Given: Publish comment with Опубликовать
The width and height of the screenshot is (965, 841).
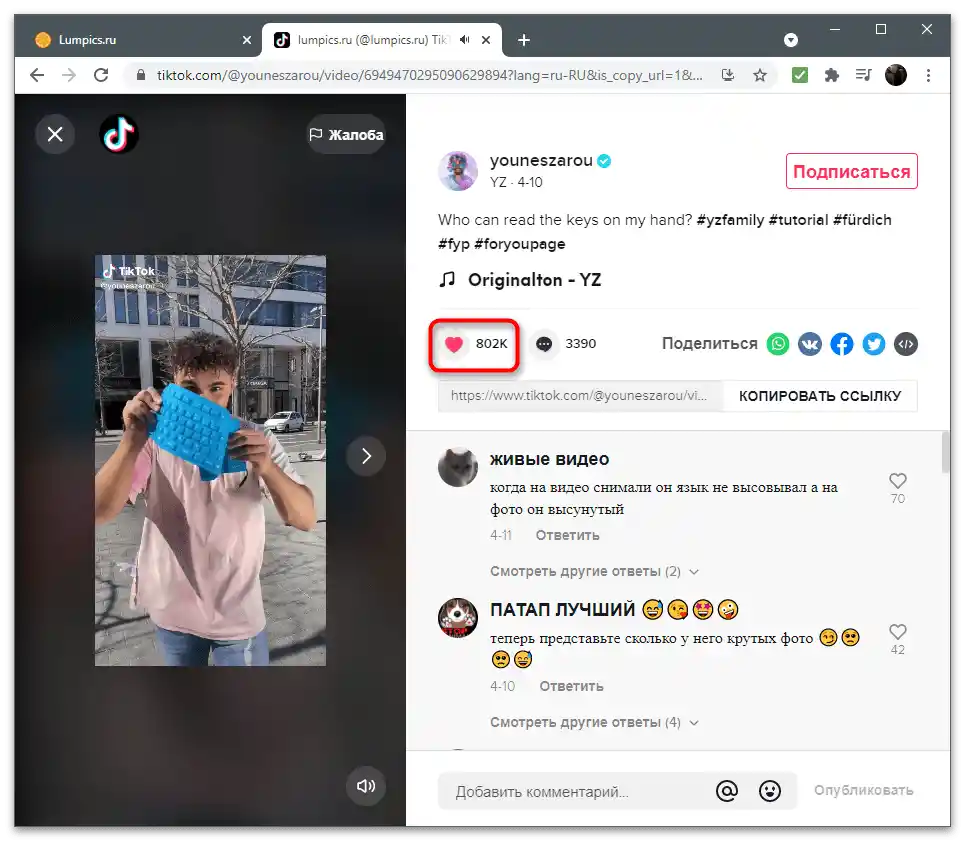Looking at the screenshot, I should (x=863, y=791).
